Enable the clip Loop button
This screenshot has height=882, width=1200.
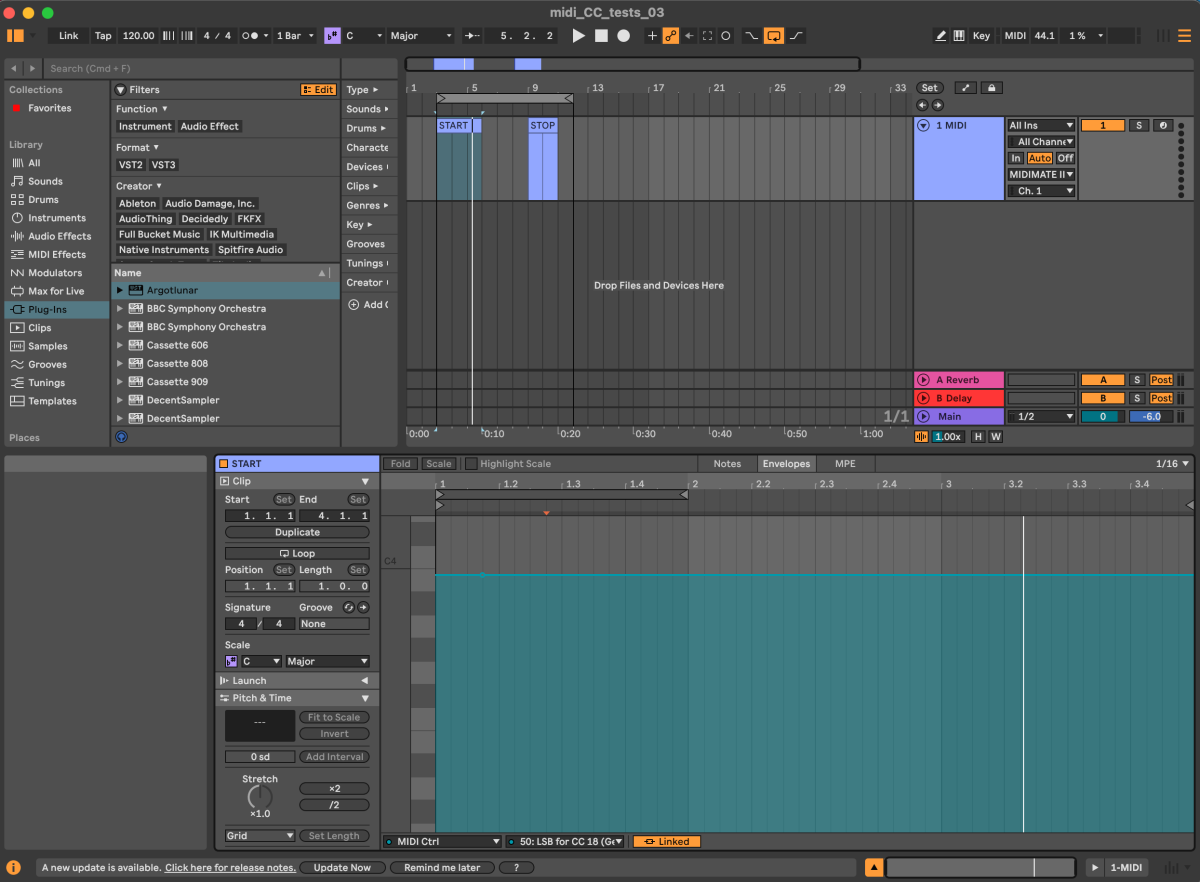(297, 553)
